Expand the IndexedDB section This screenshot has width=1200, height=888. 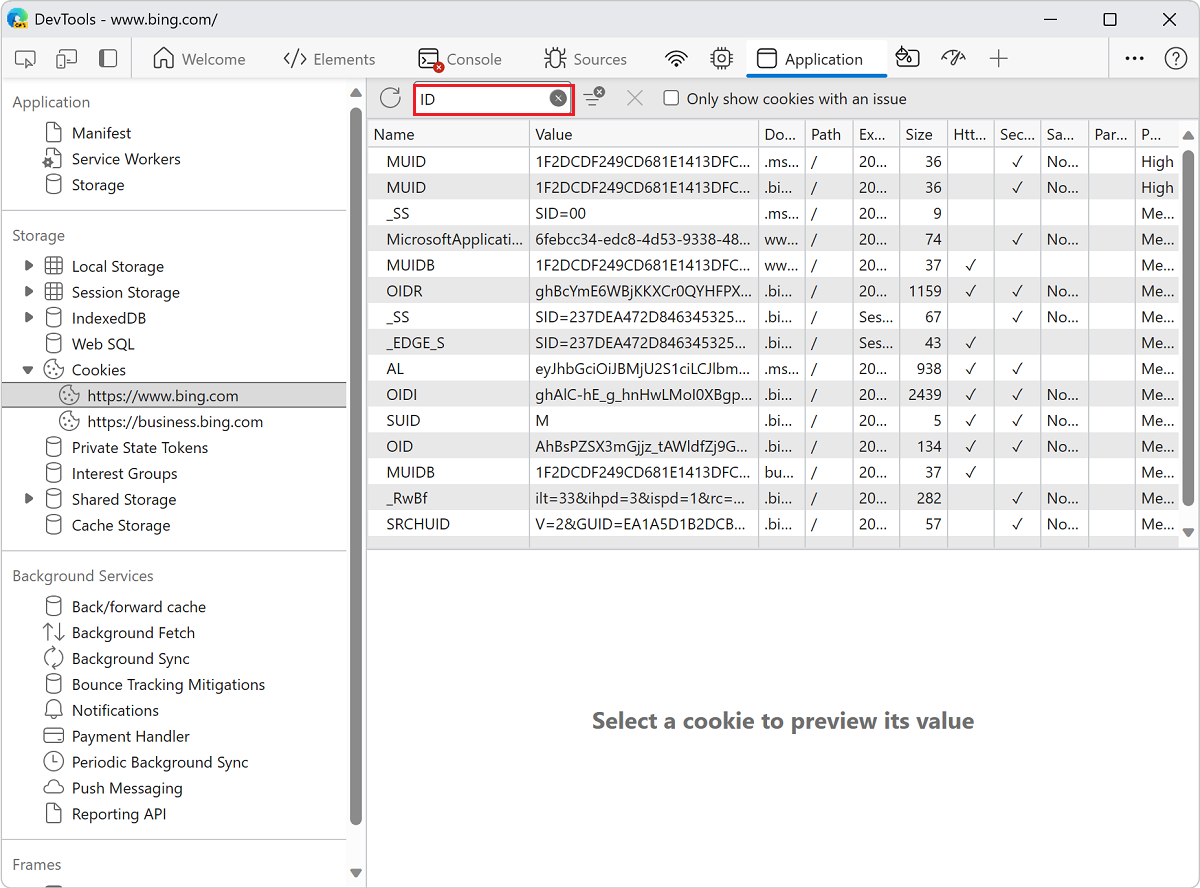click(29, 317)
